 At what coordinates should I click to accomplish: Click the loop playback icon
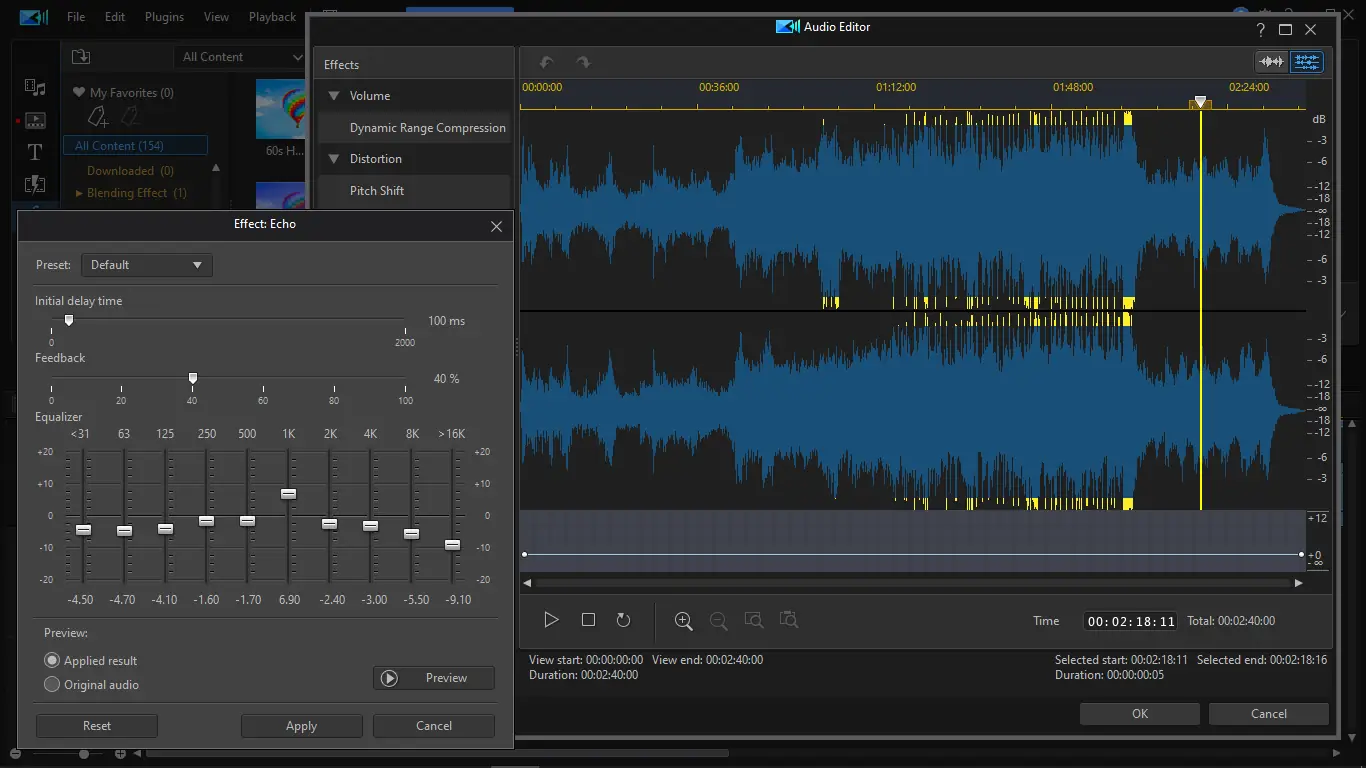[x=623, y=620]
